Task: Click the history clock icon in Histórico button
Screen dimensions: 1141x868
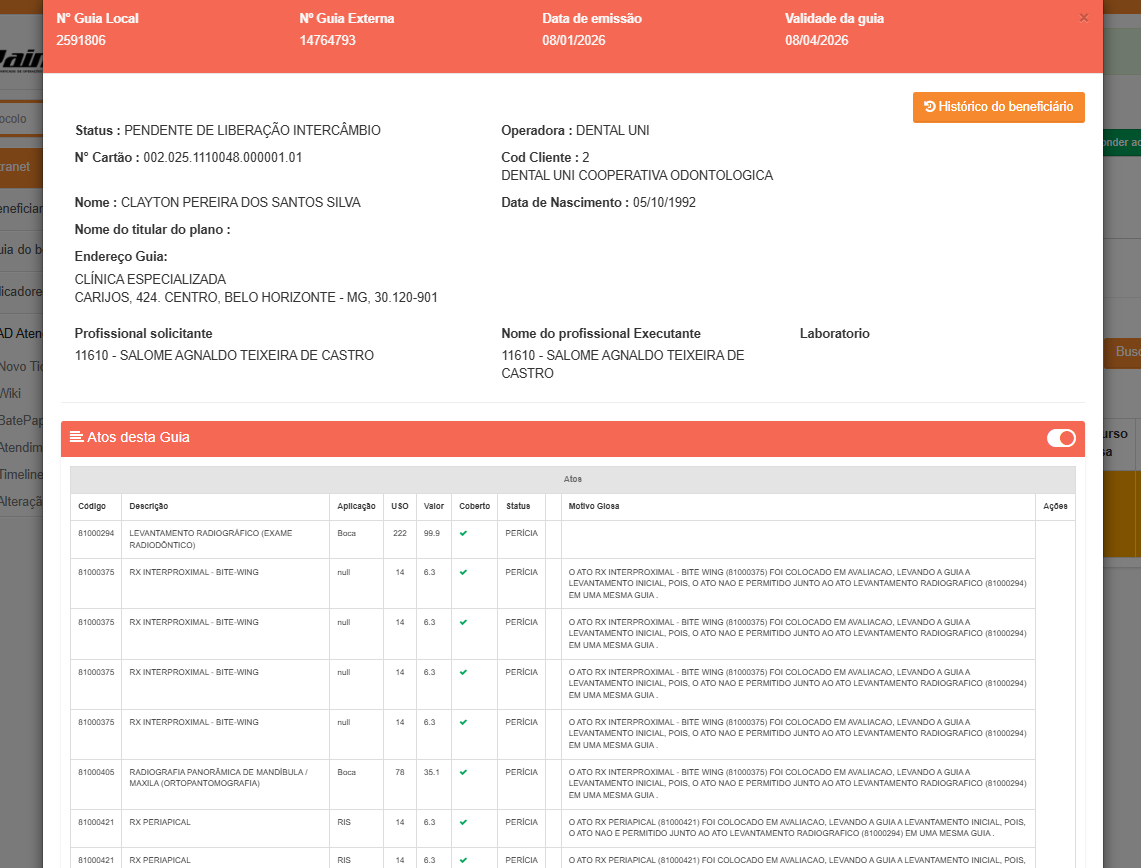Action: [929, 107]
